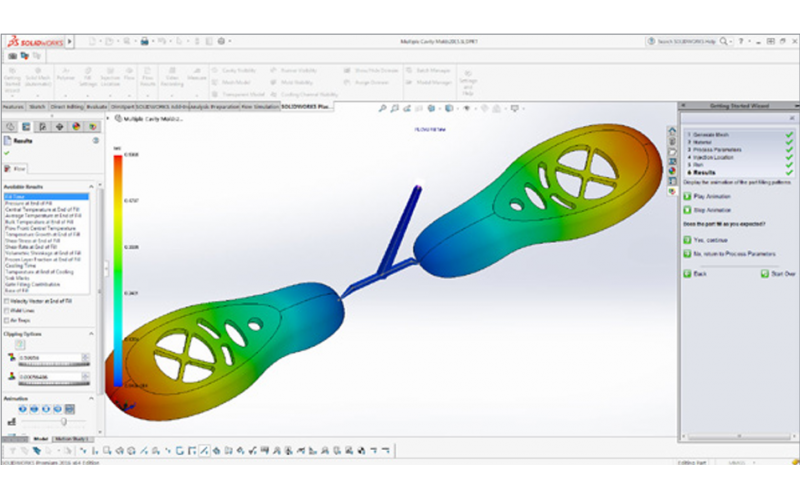Image resolution: width=800 pixels, height=500 pixels.
Task: Switch to the Flow Simulation tab
Action: pos(260,107)
